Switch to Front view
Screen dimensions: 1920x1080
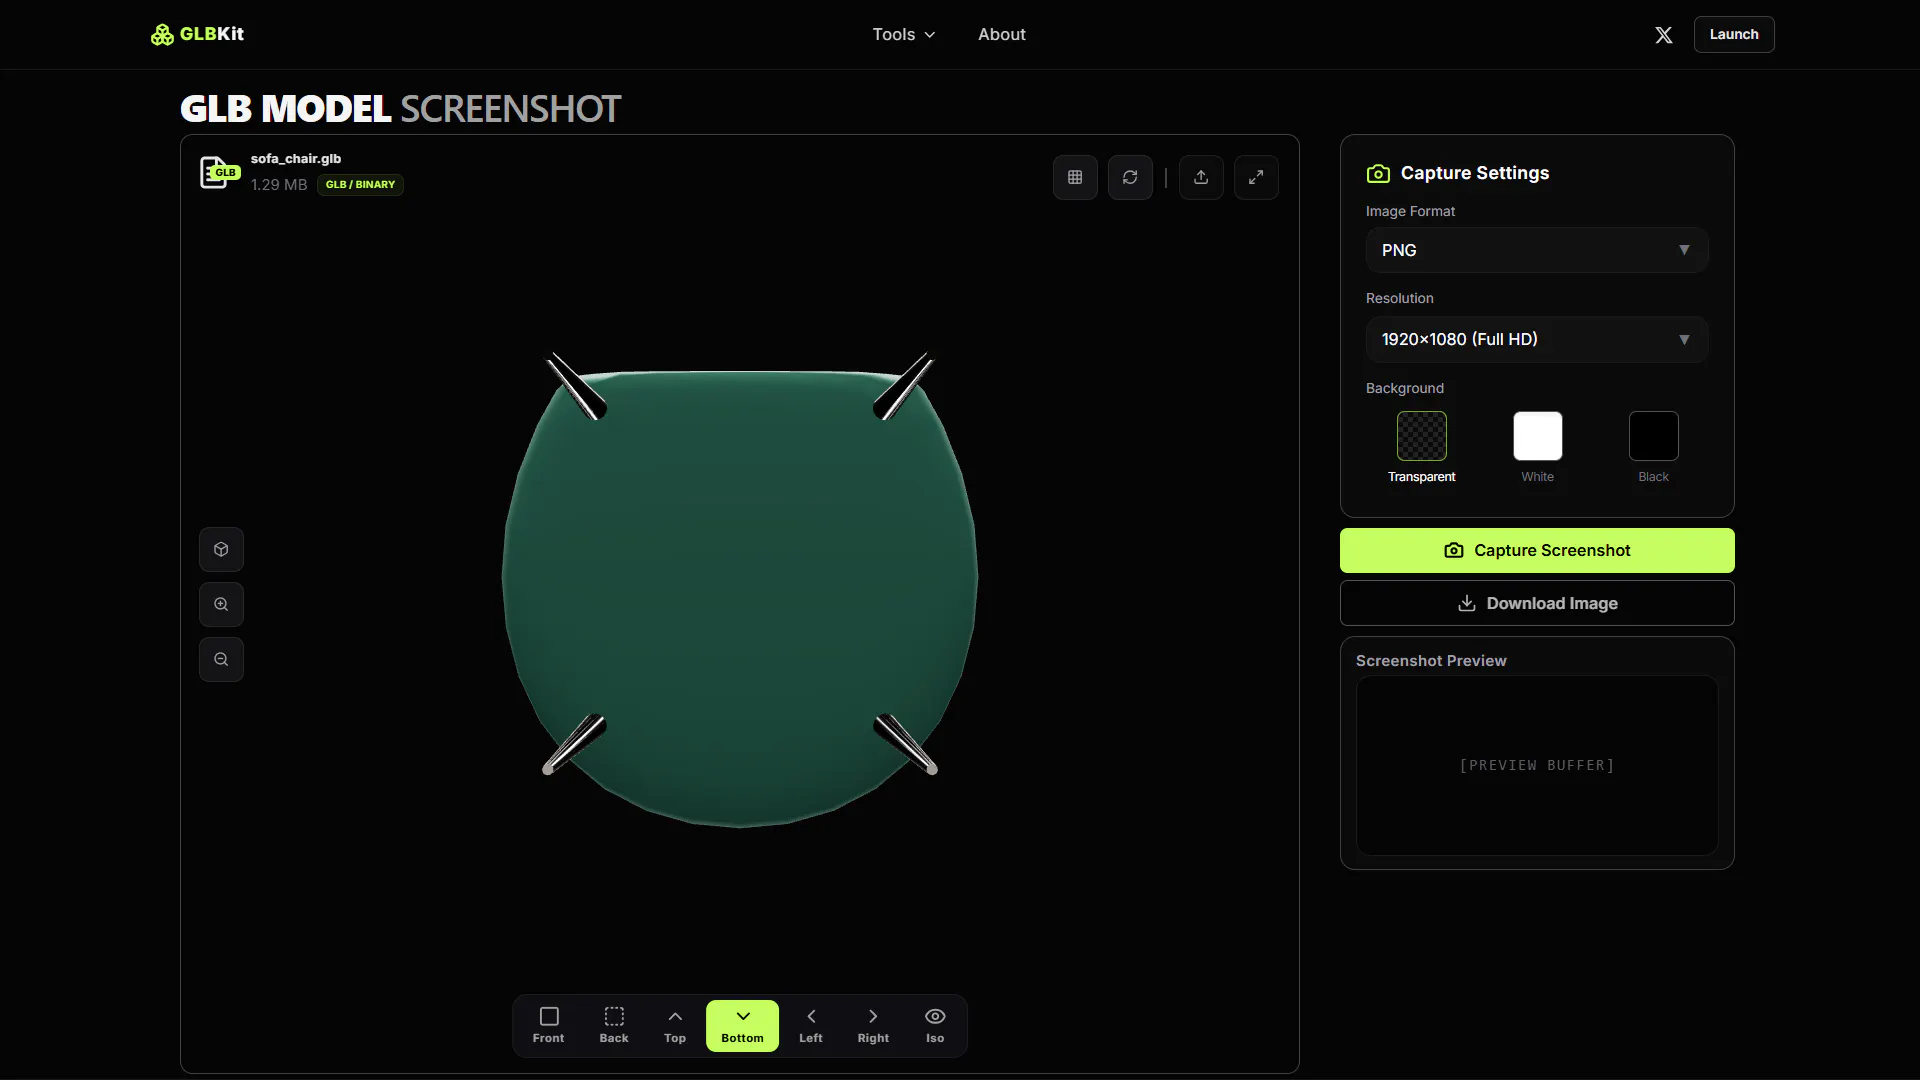pyautogui.click(x=548, y=1026)
